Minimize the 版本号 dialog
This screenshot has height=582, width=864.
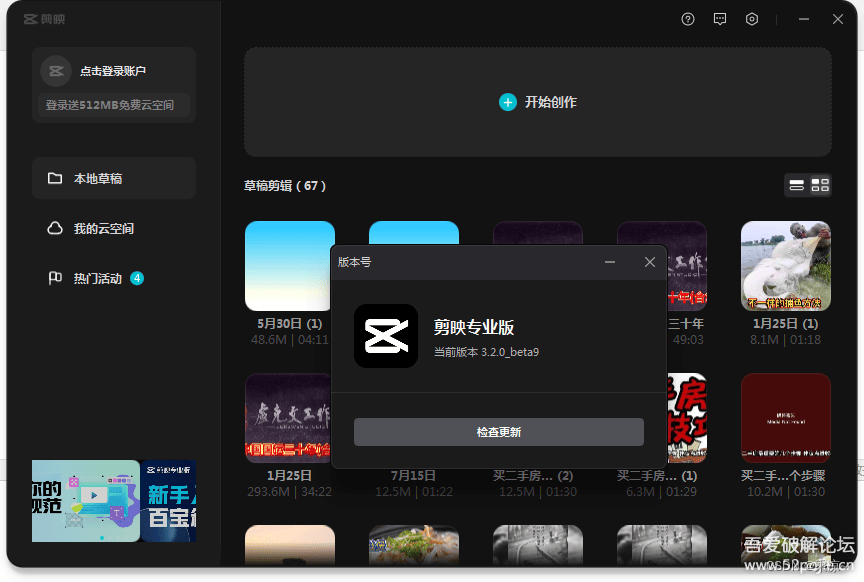click(610, 262)
